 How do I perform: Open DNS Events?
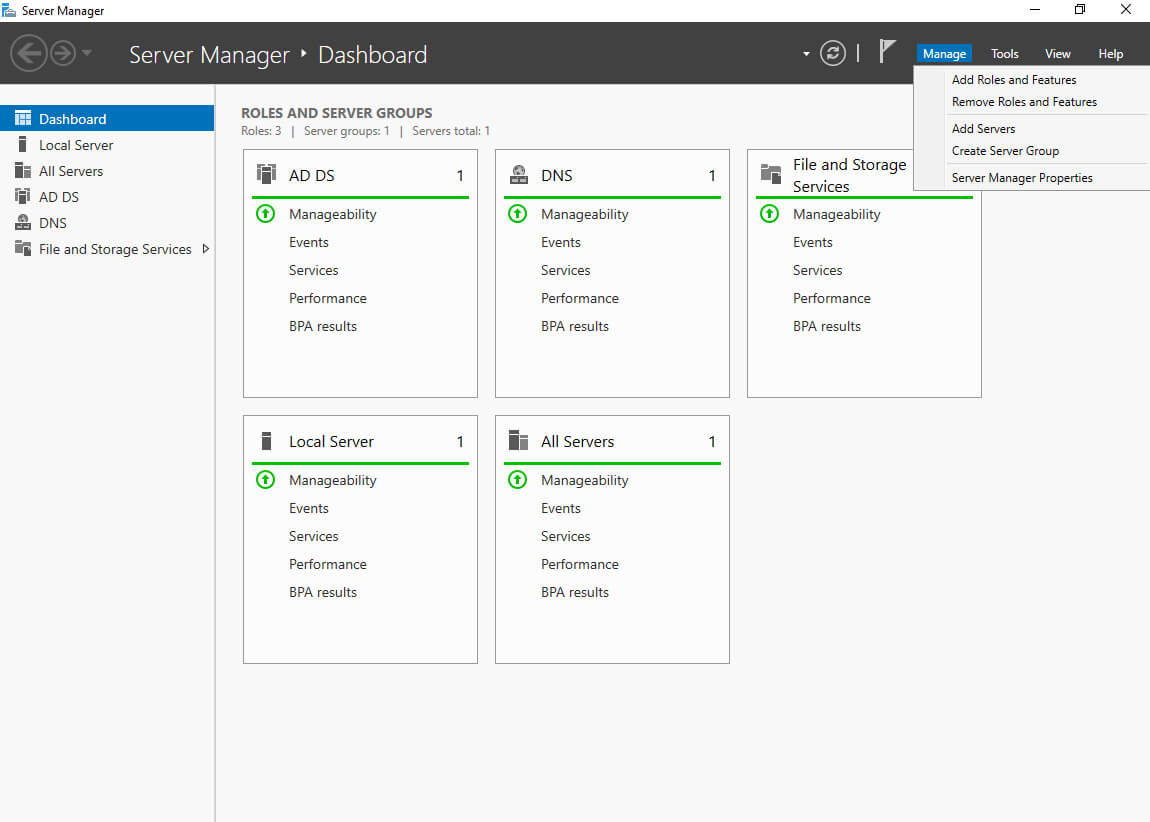pos(560,242)
